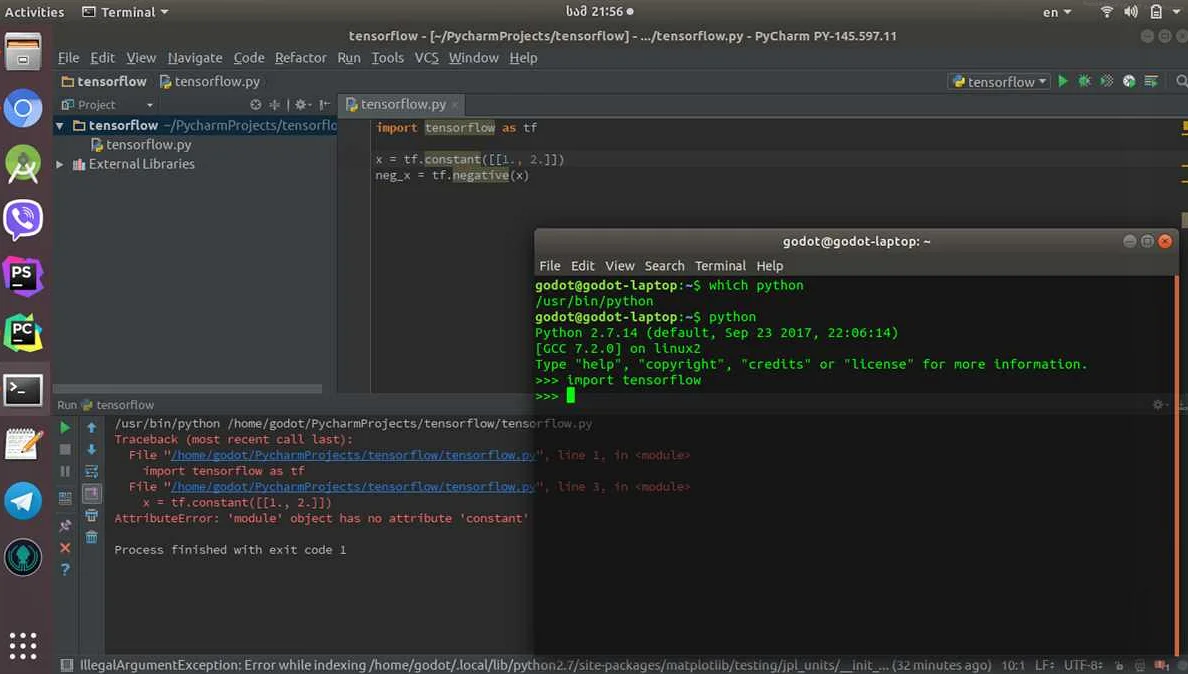
Task: Open the Window menu
Action: tap(474, 58)
